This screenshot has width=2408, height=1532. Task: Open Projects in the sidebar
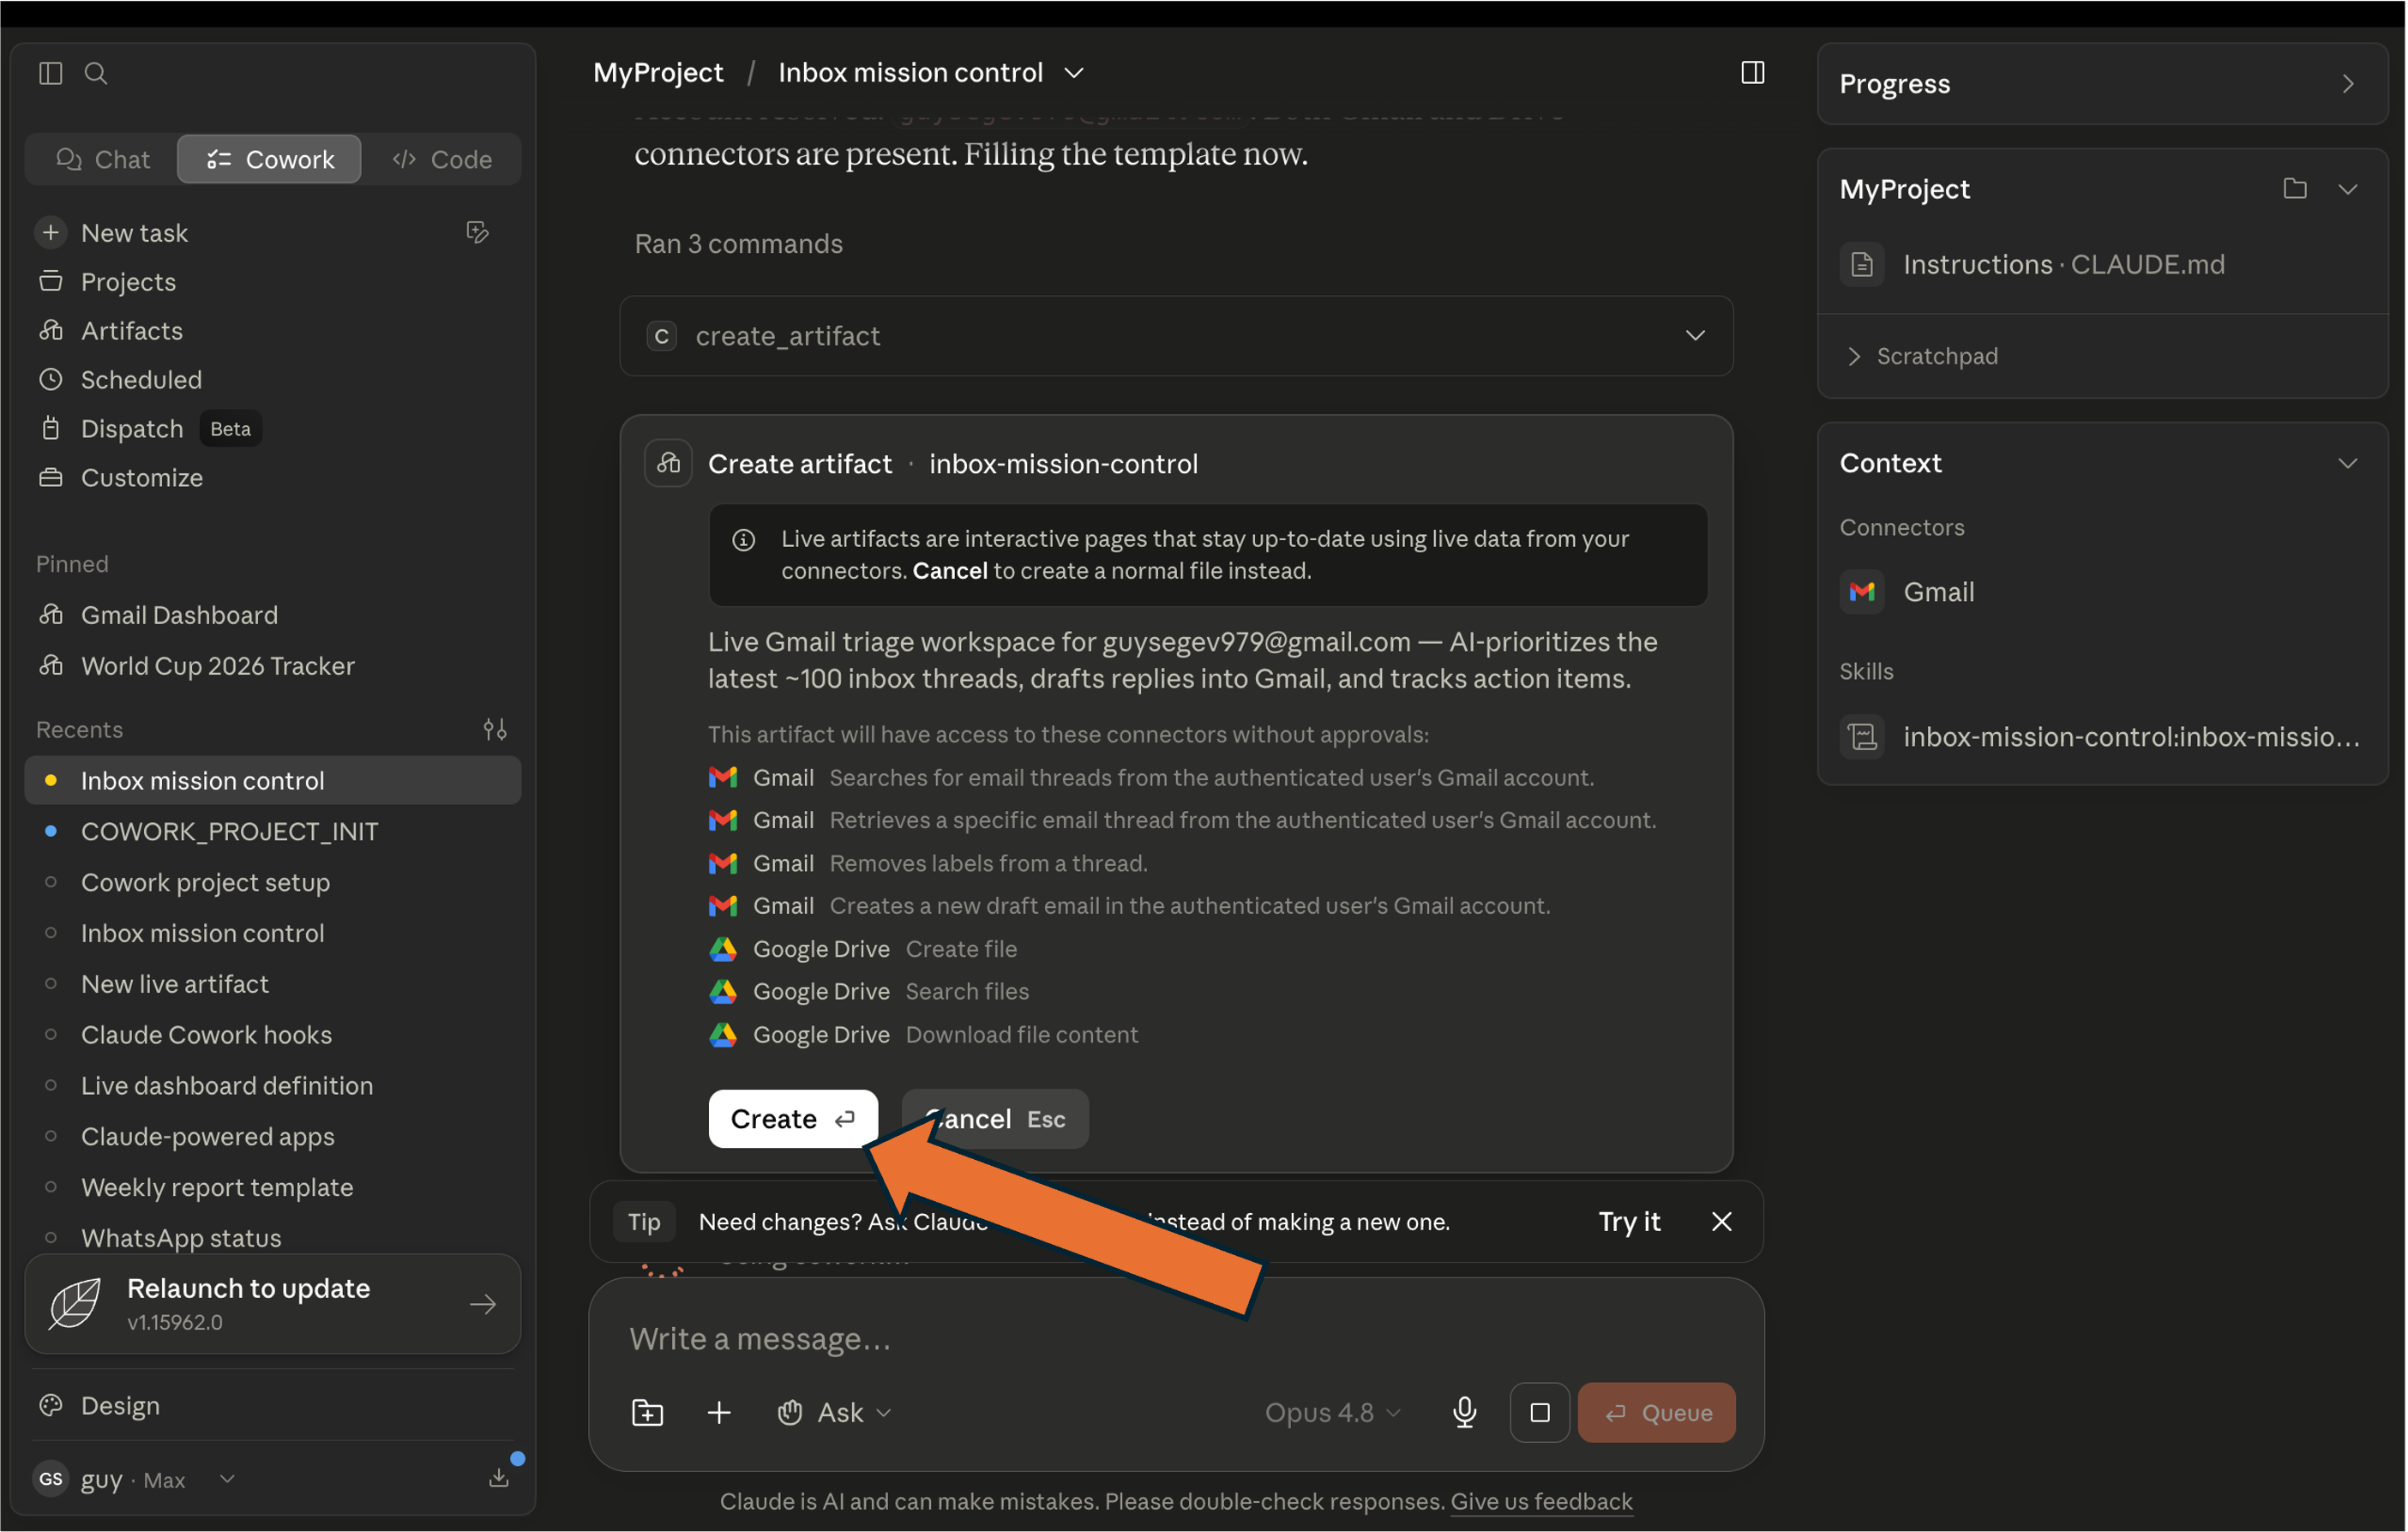(128, 282)
